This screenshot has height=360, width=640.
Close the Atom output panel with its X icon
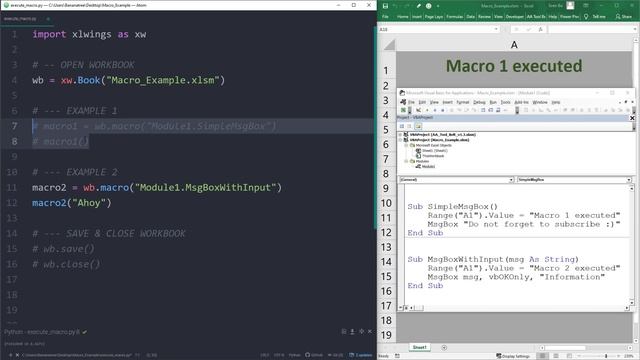tap(370, 331)
